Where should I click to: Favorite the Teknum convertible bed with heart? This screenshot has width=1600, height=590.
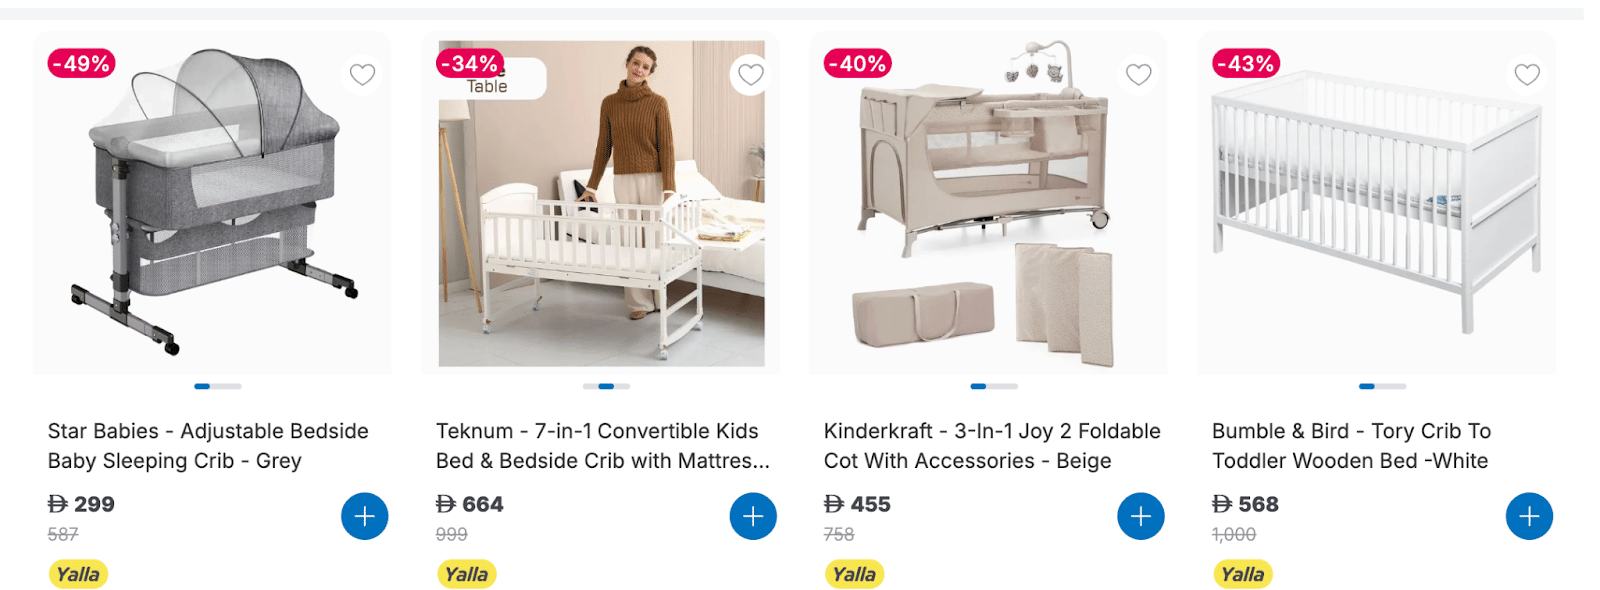(750, 74)
